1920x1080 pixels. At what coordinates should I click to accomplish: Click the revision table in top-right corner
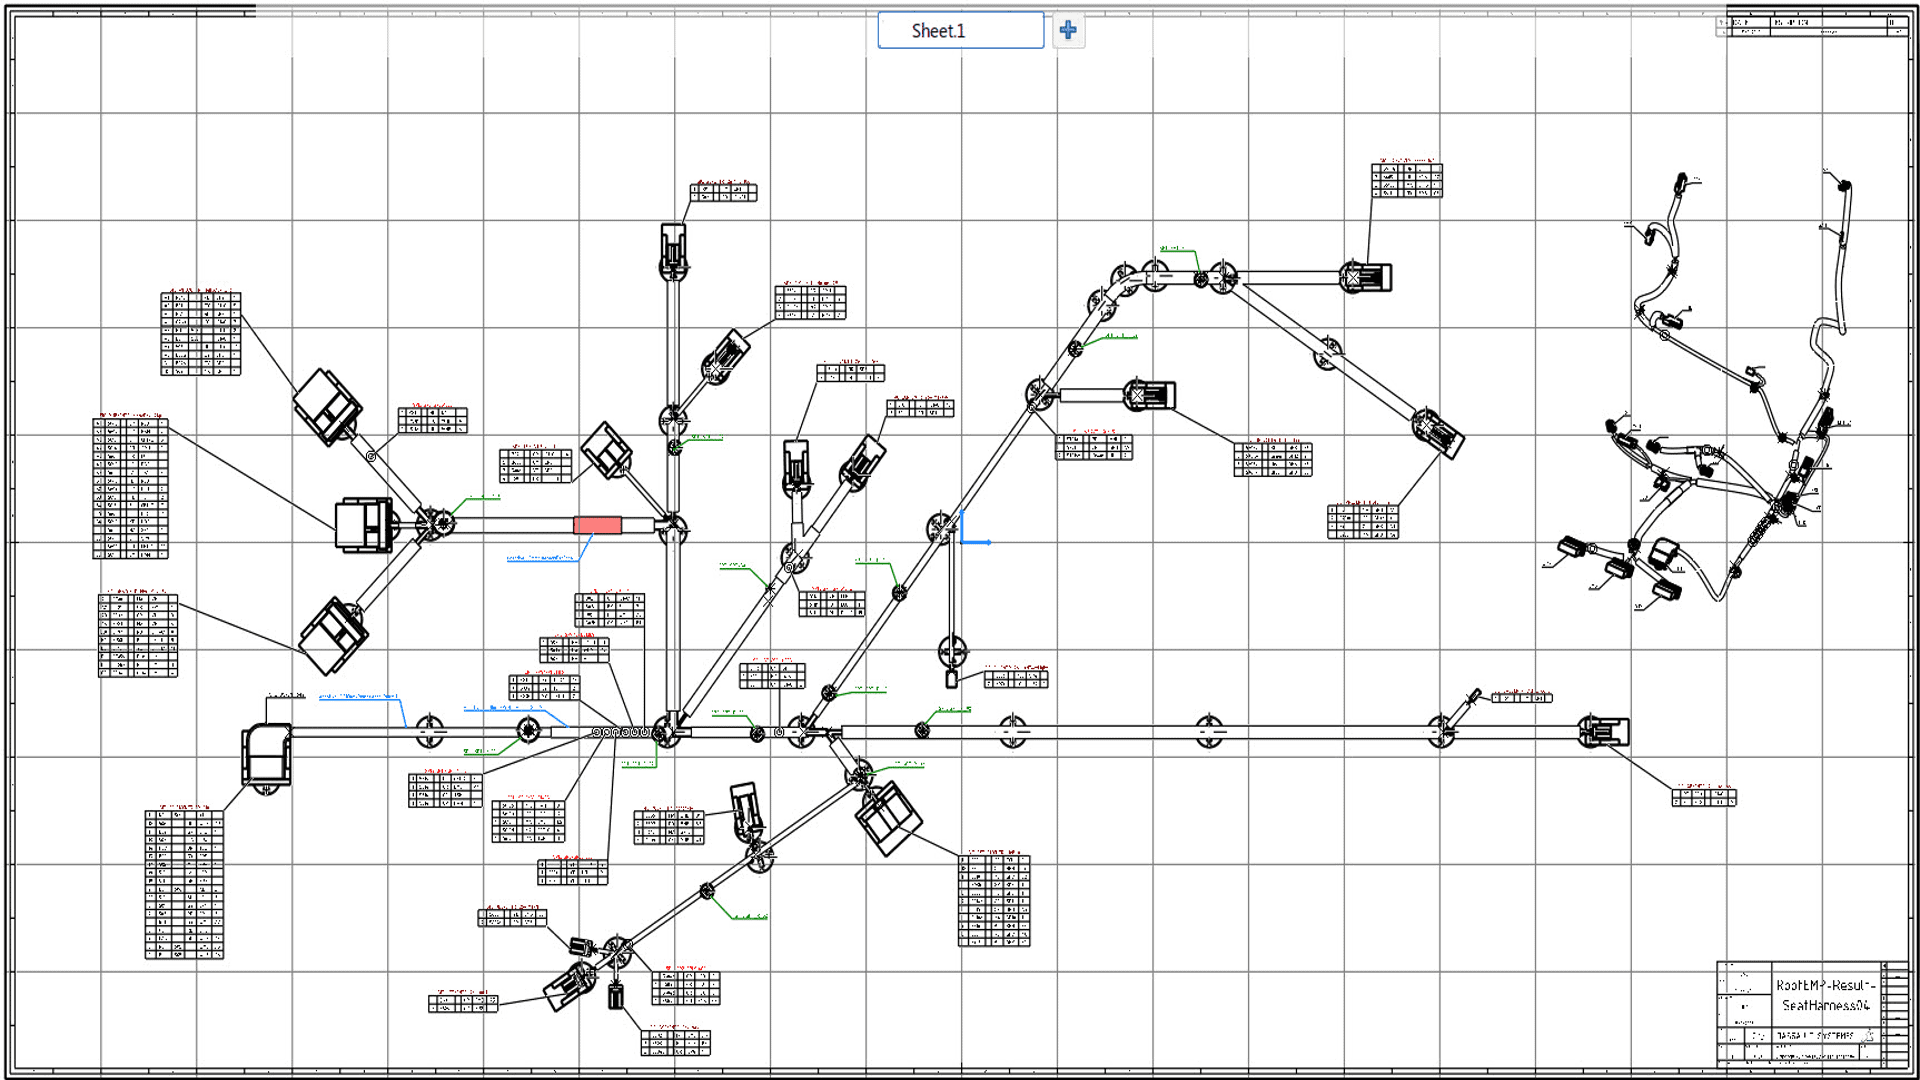[x=1812, y=26]
